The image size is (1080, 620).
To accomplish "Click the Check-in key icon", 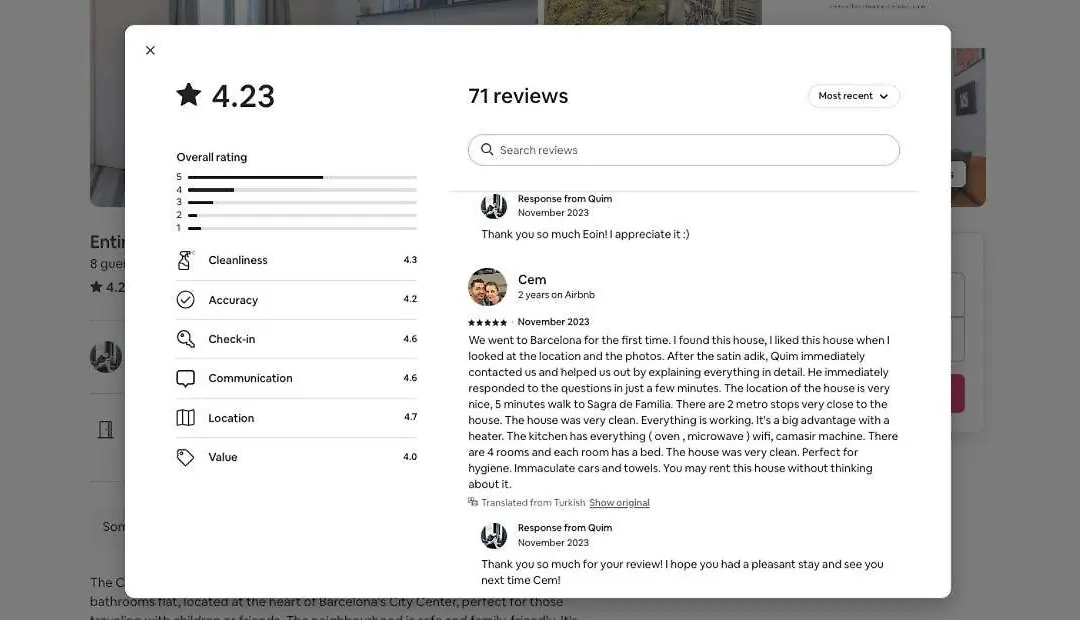I will pos(185,339).
